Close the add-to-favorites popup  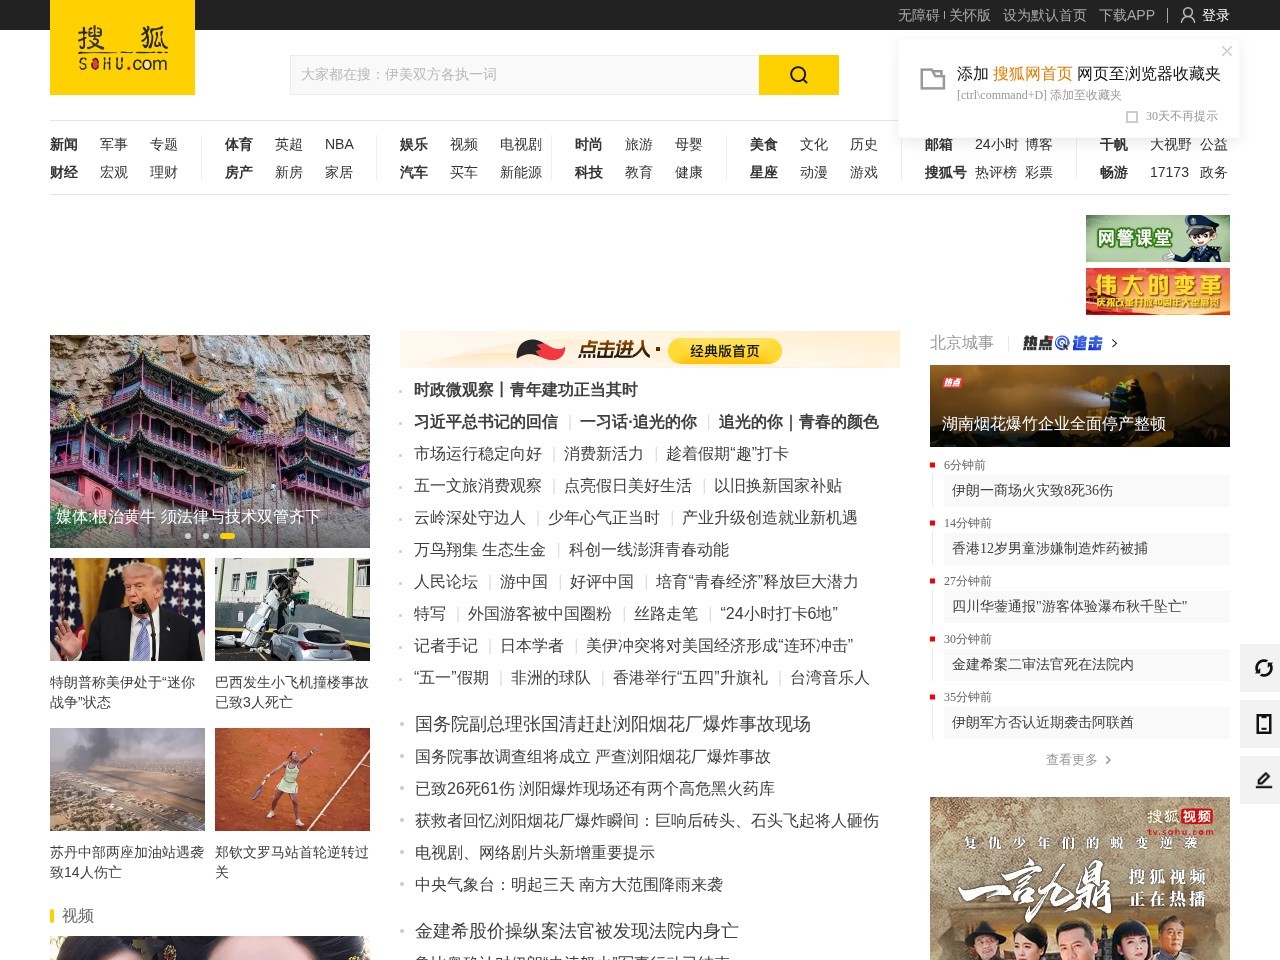tap(1227, 51)
